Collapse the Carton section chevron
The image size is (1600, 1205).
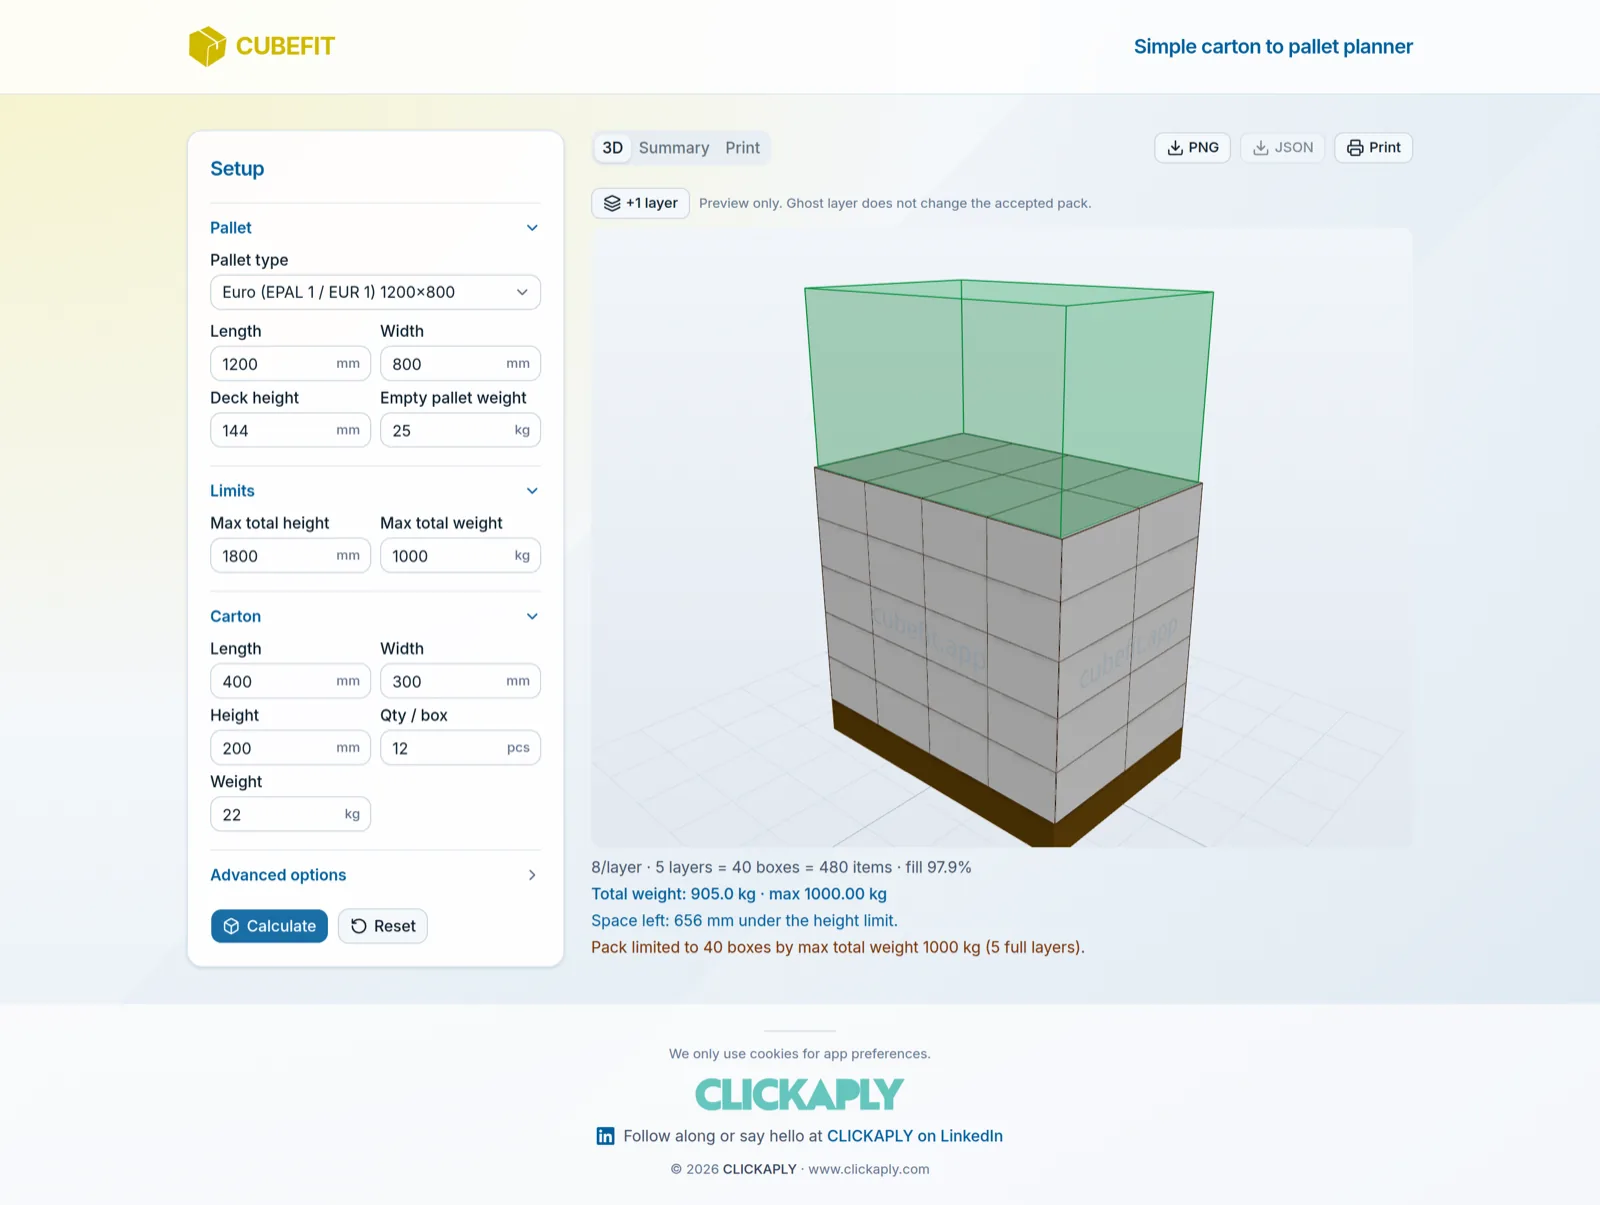click(x=532, y=617)
